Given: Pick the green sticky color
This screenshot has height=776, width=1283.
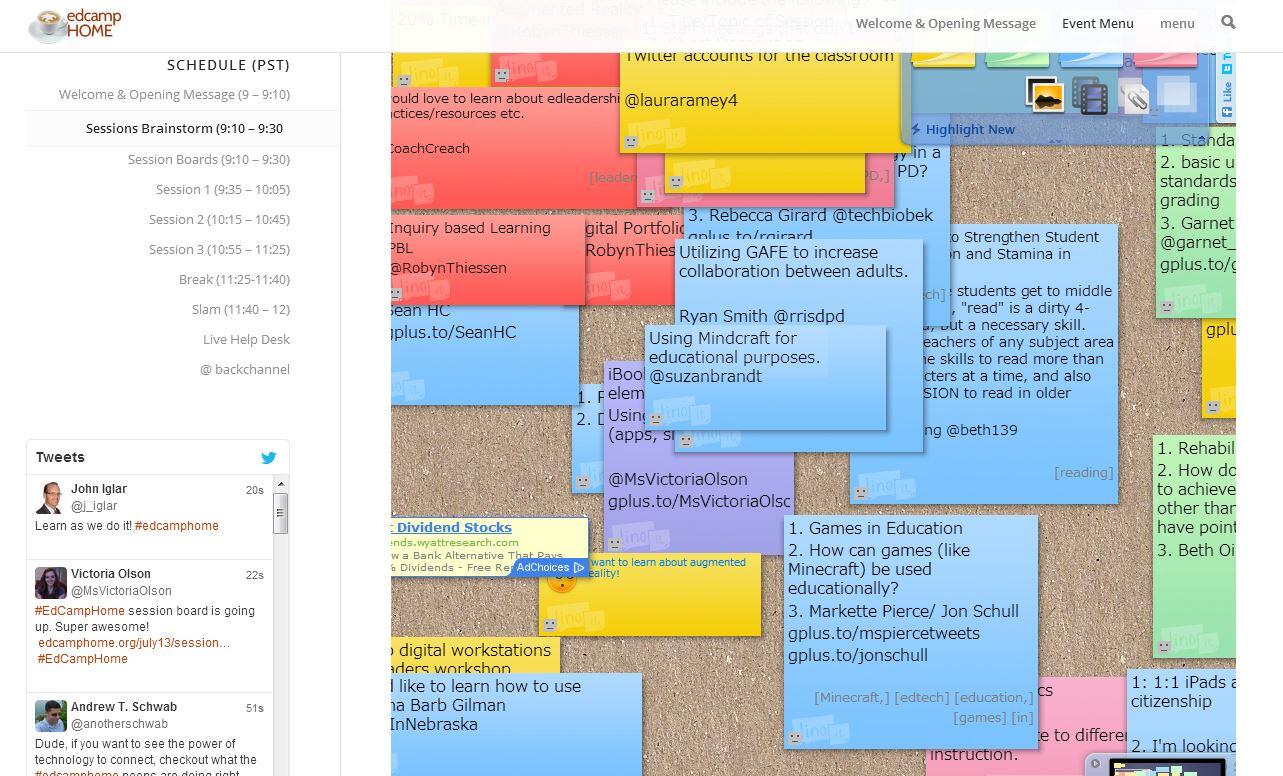Looking at the screenshot, I should (x=1017, y=59).
